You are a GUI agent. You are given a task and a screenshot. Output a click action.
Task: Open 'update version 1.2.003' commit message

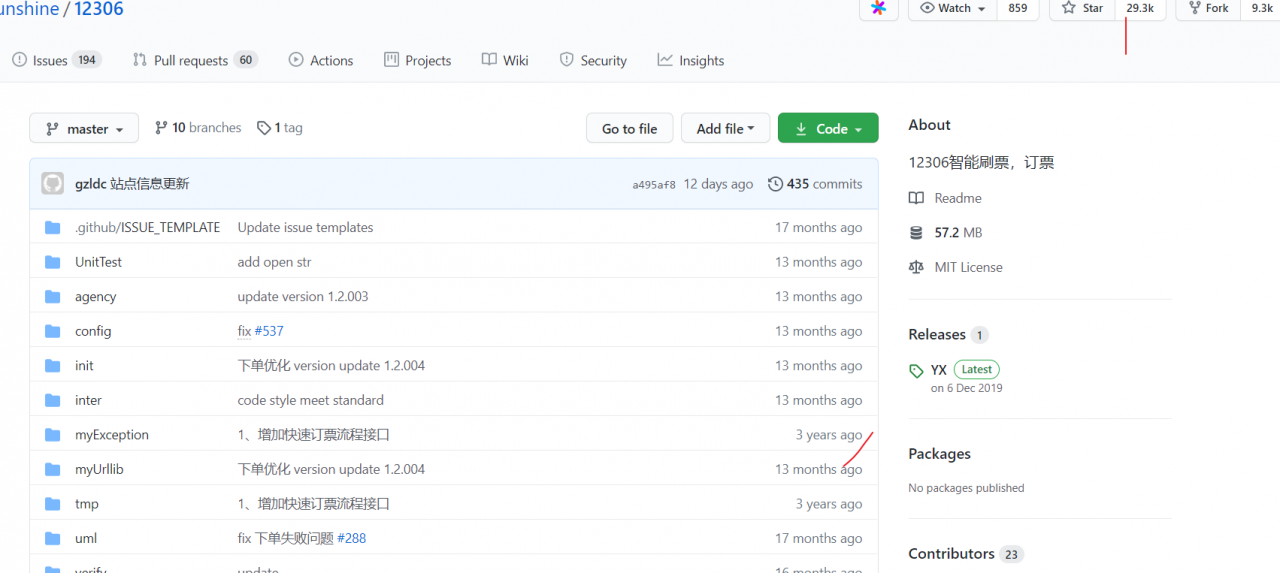coord(303,297)
